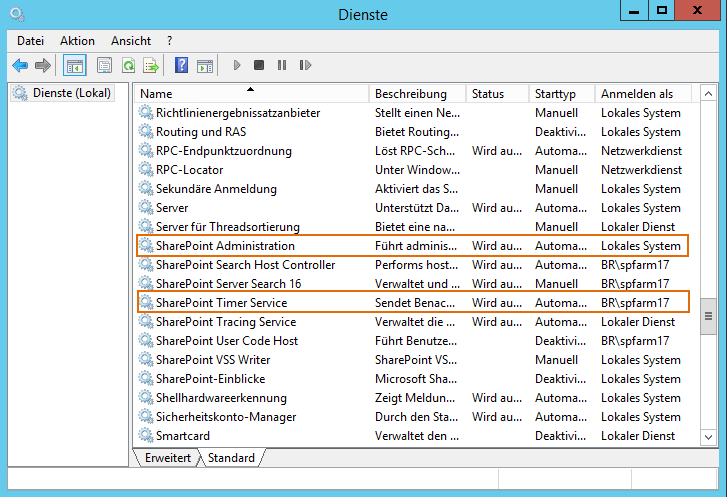Viewport: 727px width, 497px height.
Task: Export list using the toolbar icon
Action: (x=151, y=65)
